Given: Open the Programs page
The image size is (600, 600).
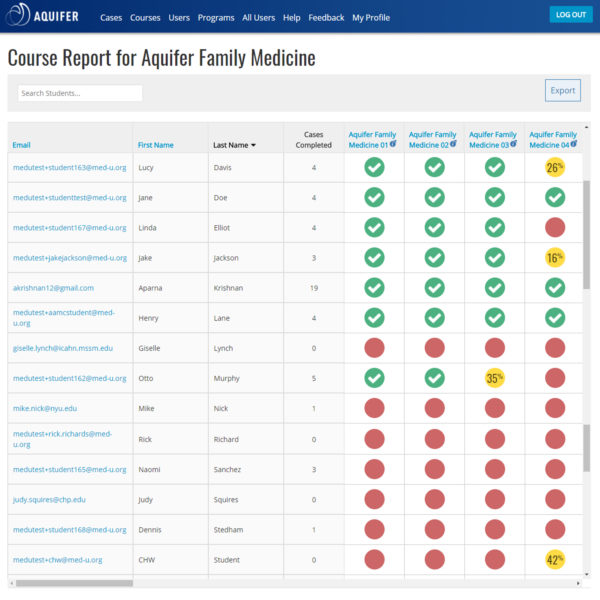Looking at the screenshot, I should click(216, 18).
